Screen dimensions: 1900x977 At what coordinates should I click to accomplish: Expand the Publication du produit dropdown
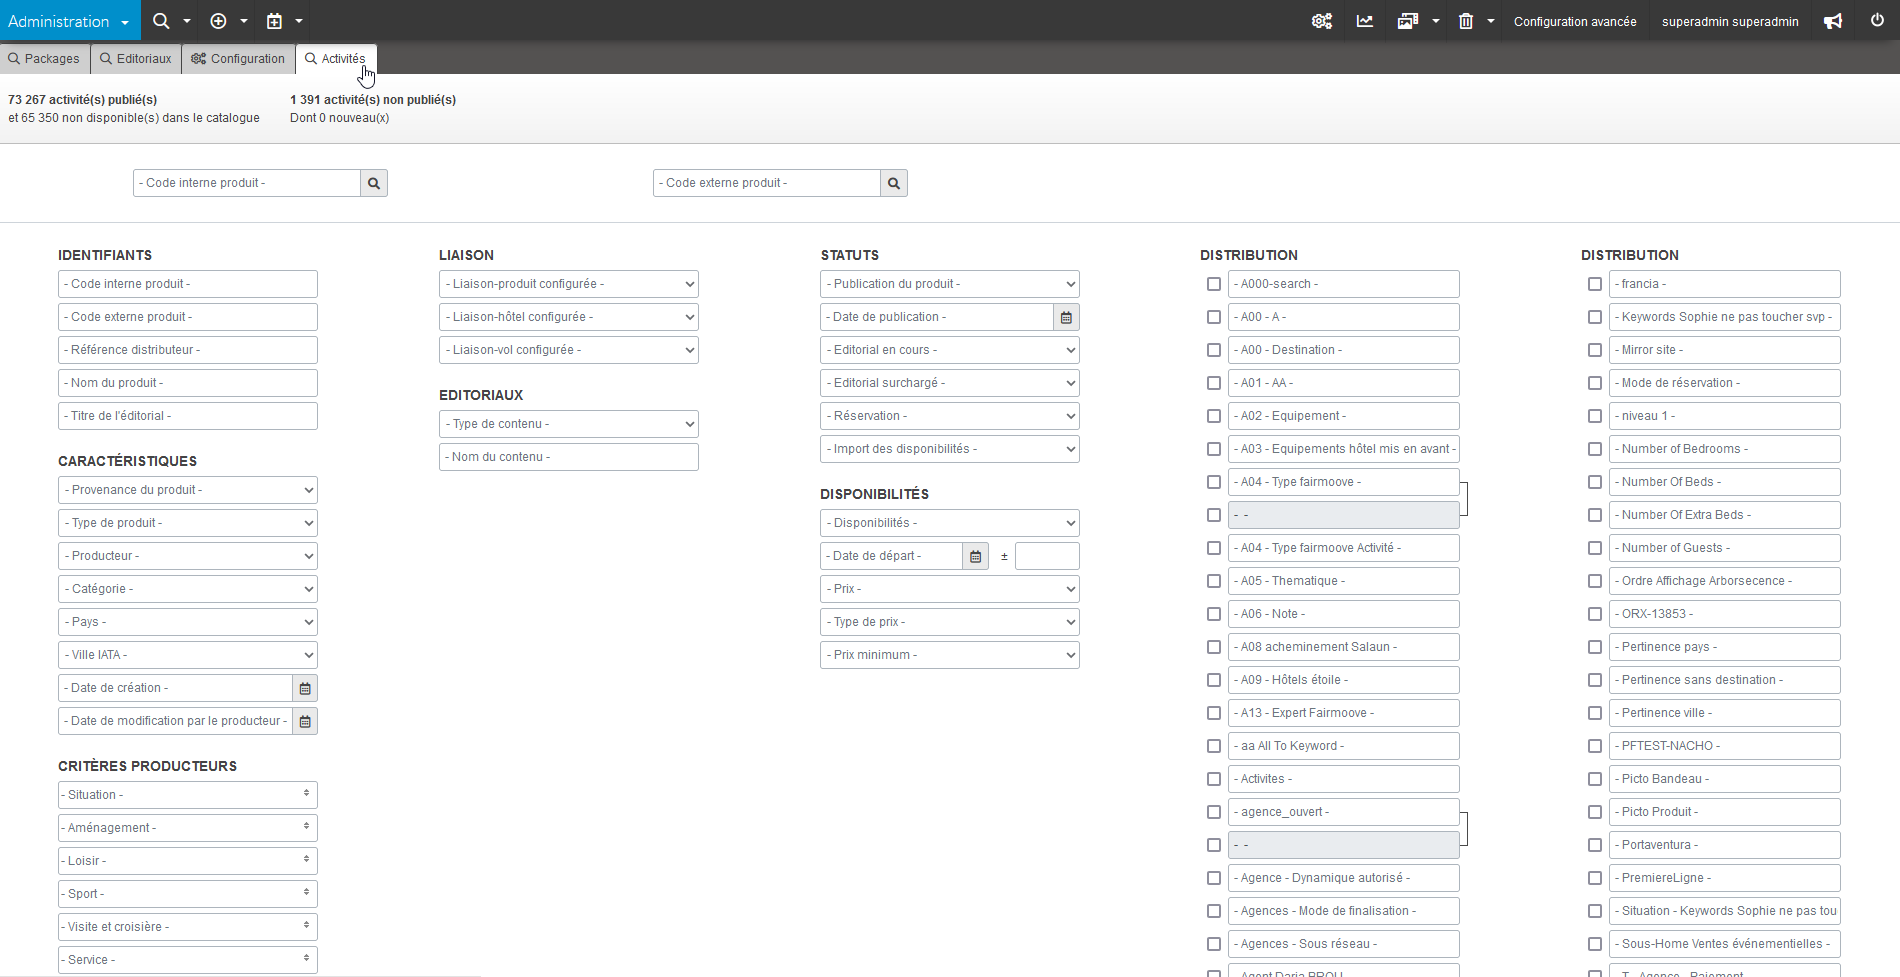(949, 284)
